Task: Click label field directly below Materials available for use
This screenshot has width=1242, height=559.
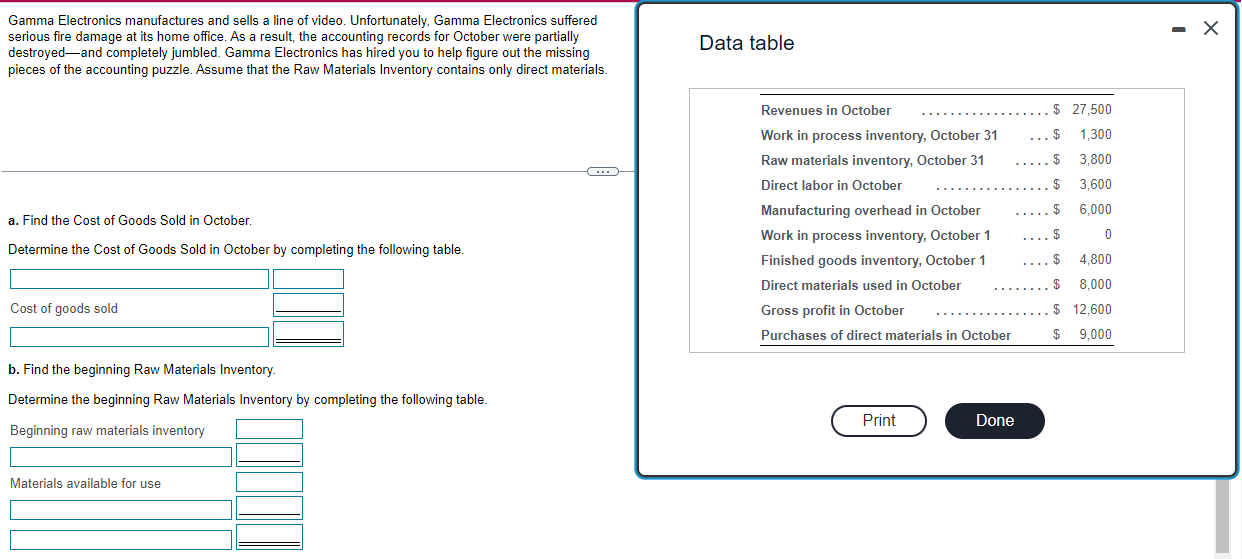Action: (121, 510)
